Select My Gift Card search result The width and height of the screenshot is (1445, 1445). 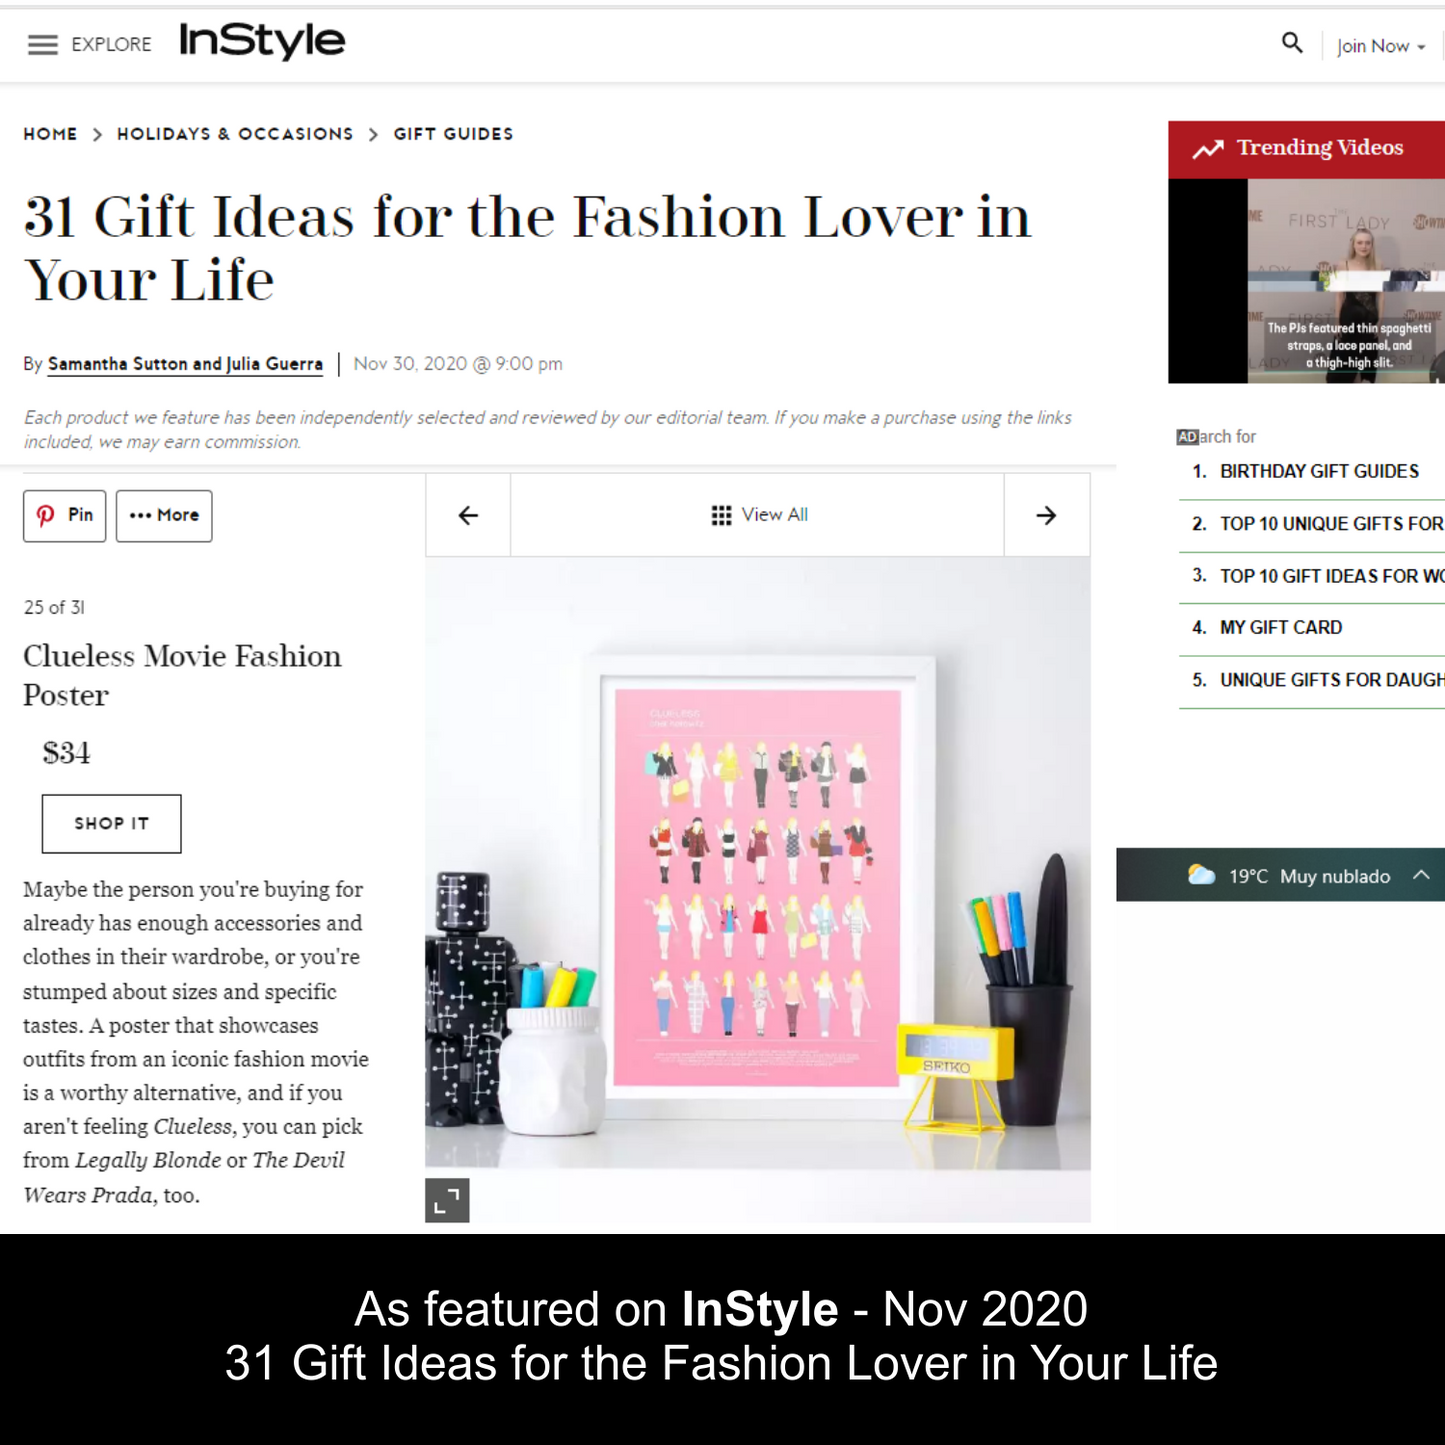(1280, 627)
